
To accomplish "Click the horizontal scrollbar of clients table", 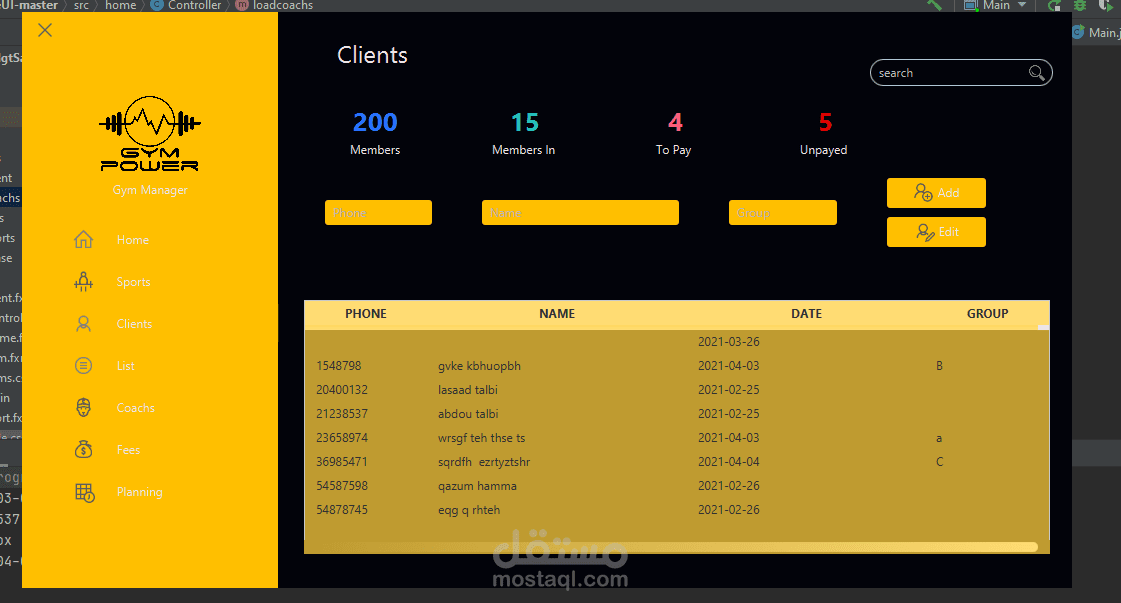I will [672, 547].
